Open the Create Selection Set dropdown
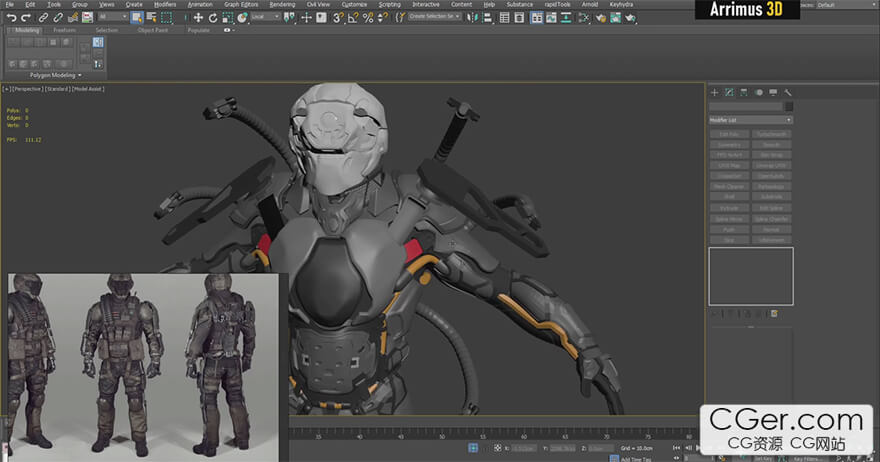 pos(434,17)
